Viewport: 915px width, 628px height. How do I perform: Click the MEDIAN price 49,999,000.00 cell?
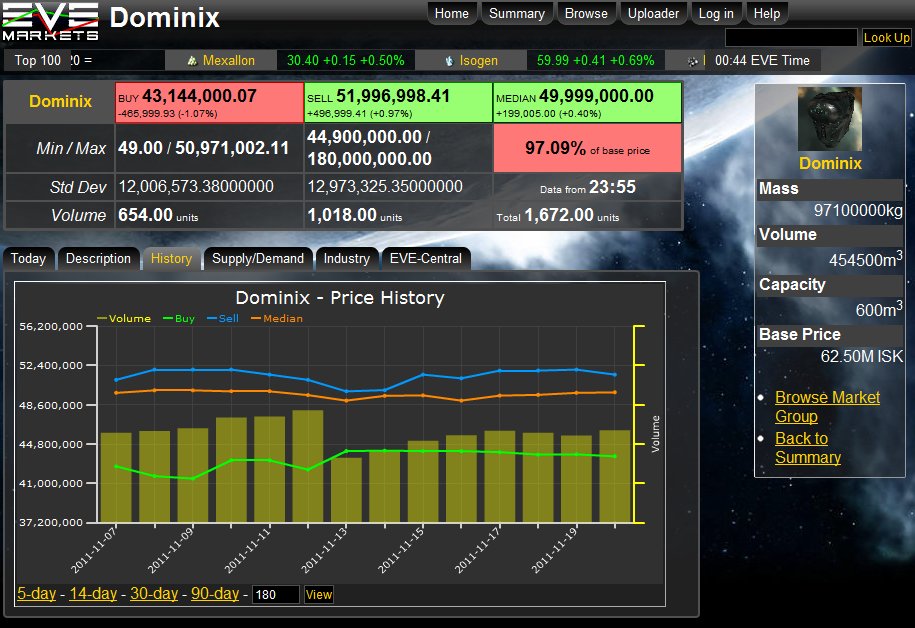pos(587,103)
